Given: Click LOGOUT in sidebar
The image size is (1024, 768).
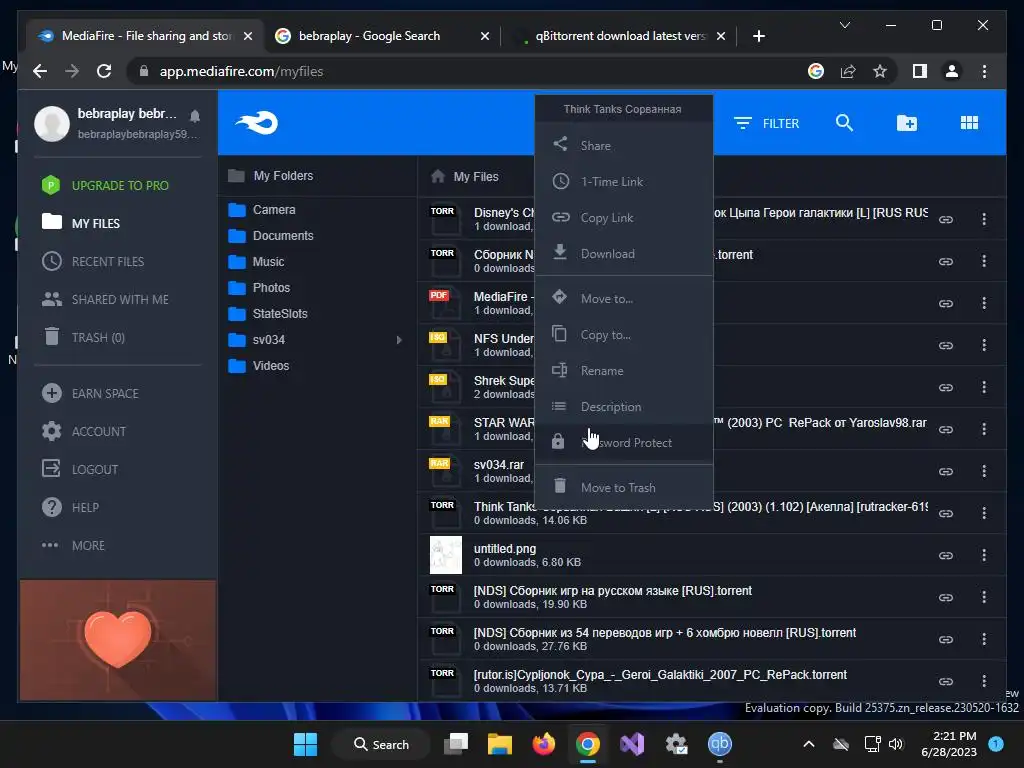Looking at the screenshot, I should [80, 469].
